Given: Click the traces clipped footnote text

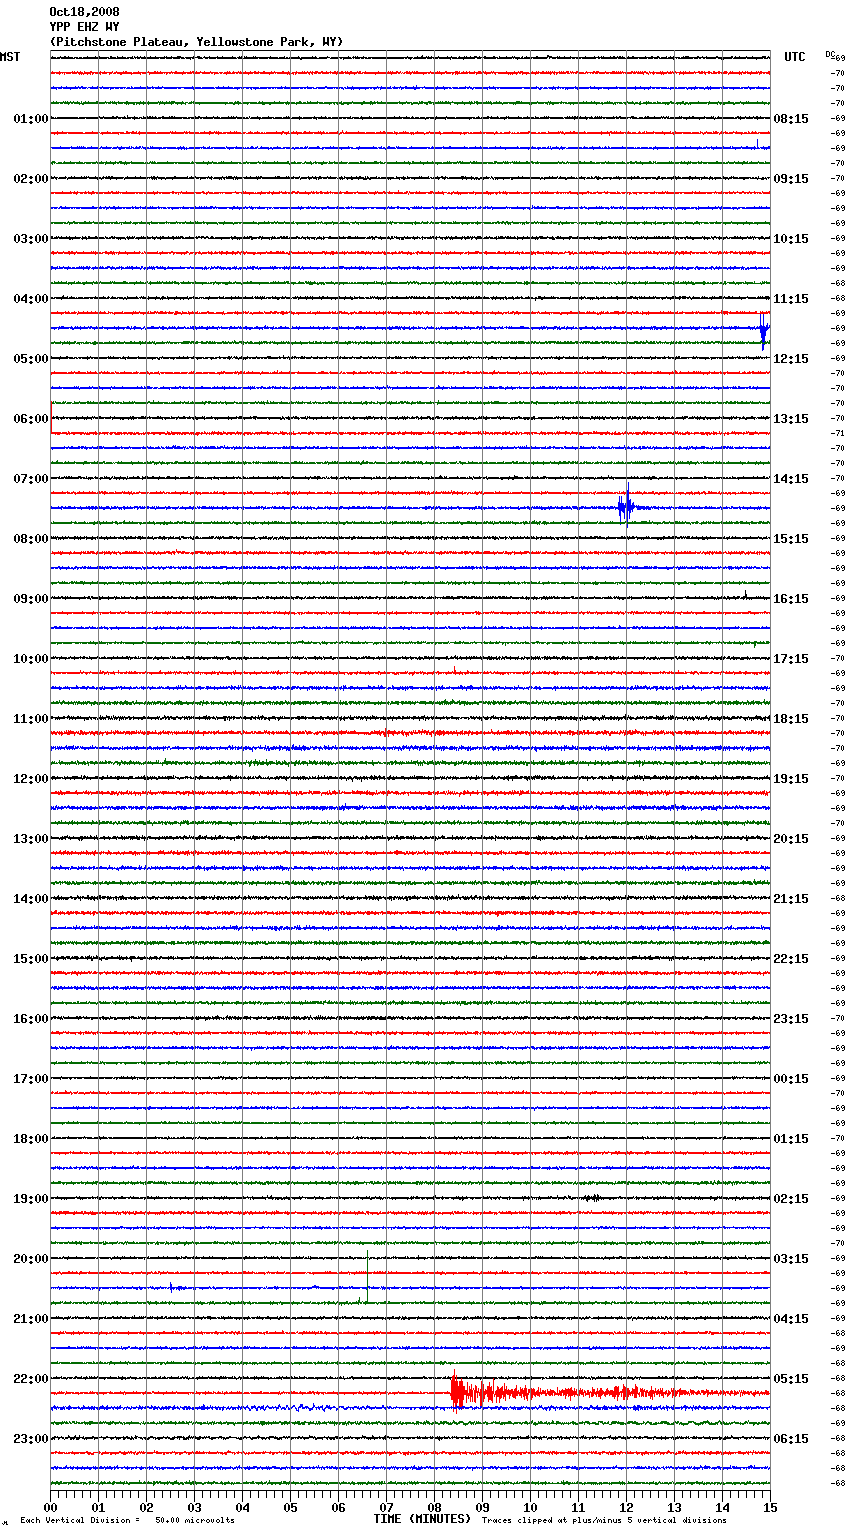Looking at the screenshot, I should [604, 1520].
